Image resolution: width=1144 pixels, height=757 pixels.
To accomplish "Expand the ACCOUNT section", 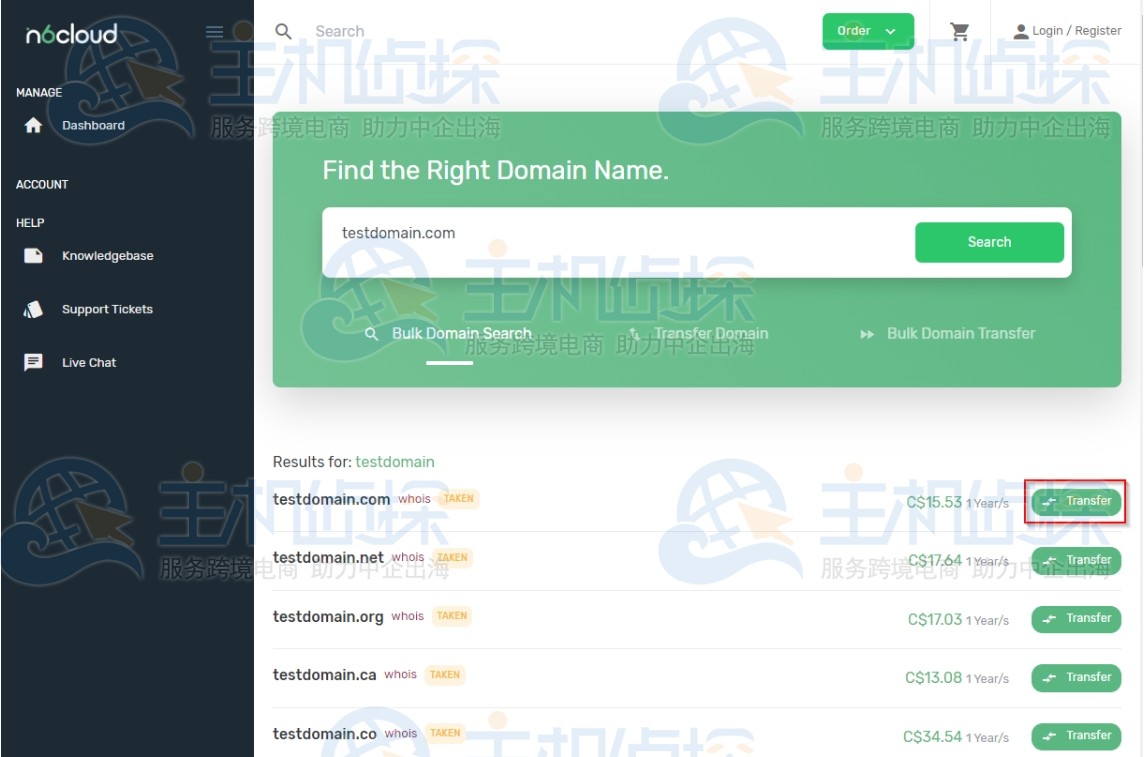I will click(42, 185).
